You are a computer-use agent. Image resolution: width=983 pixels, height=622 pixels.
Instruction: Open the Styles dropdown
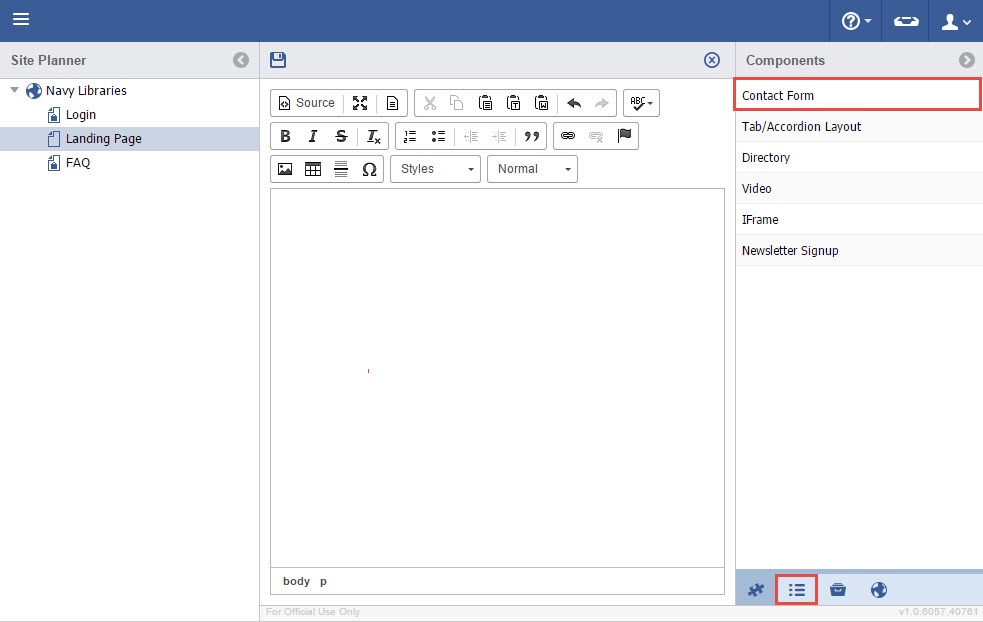coord(435,169)
